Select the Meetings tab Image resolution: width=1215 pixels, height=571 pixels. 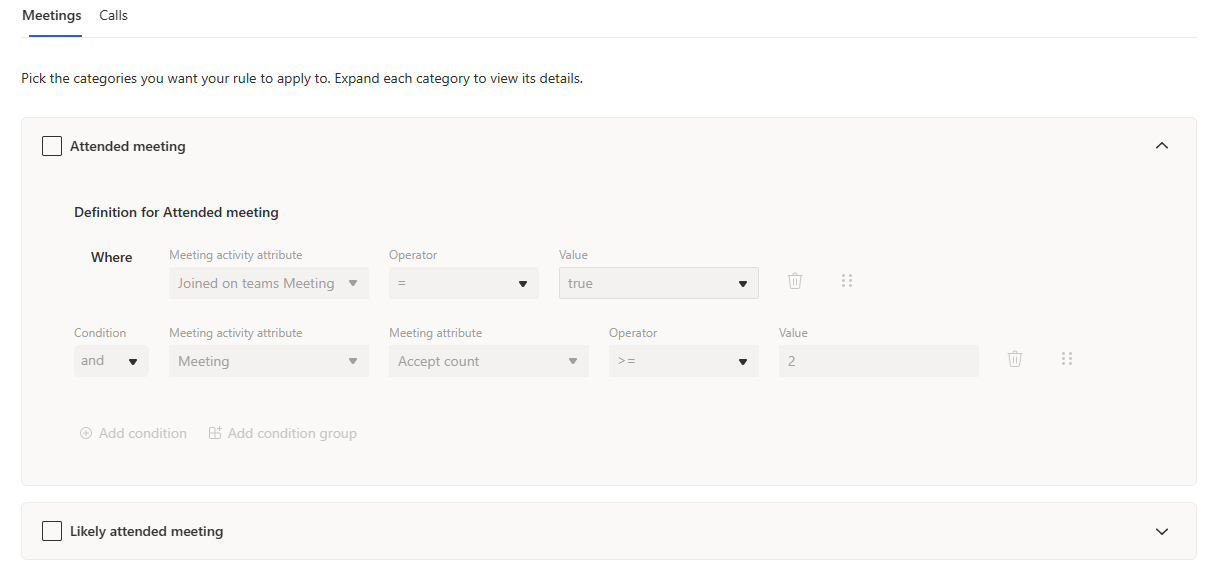(52, 16)
